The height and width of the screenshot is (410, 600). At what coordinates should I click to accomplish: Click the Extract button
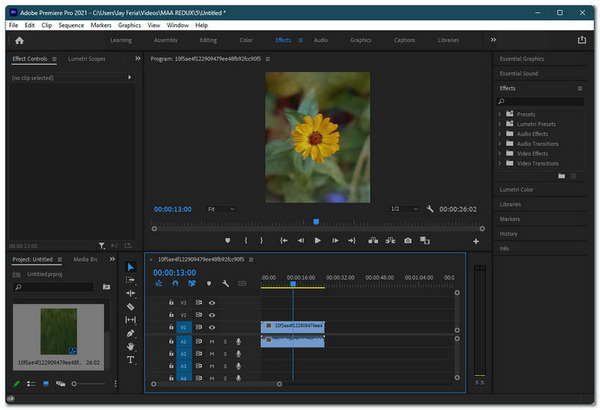390,240
